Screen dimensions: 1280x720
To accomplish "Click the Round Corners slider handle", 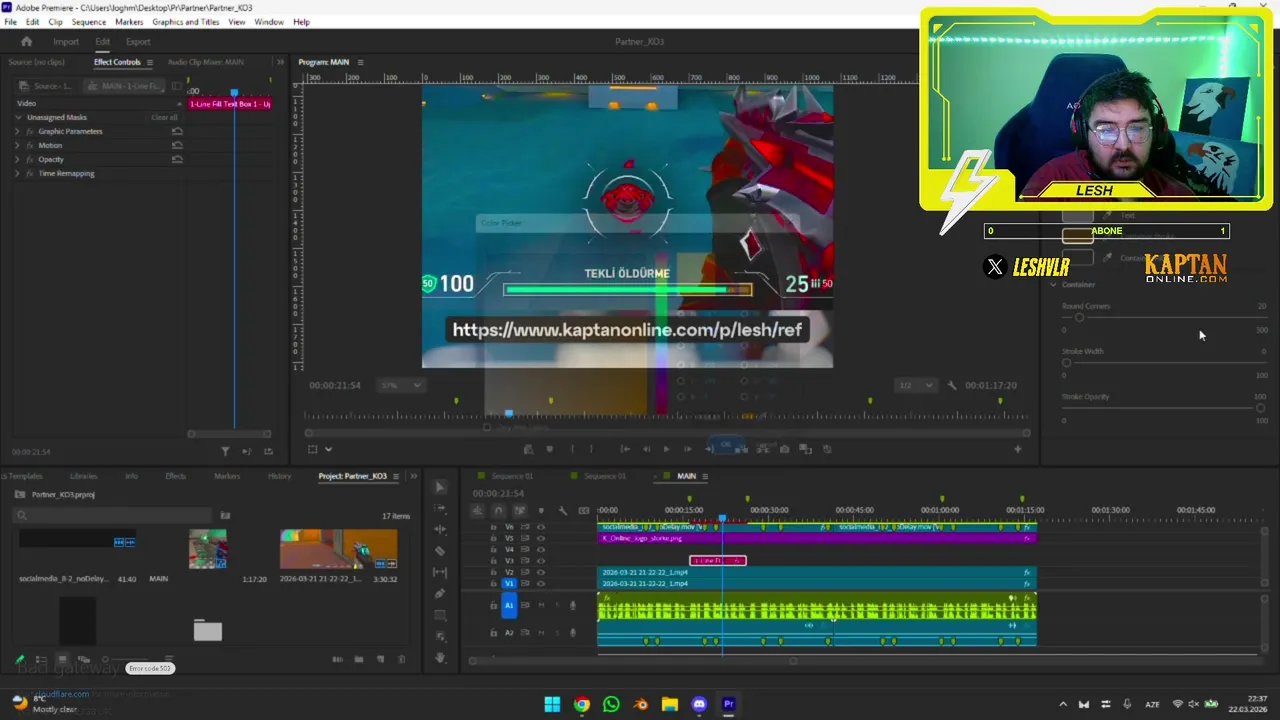I will (x=1079, y=318).
